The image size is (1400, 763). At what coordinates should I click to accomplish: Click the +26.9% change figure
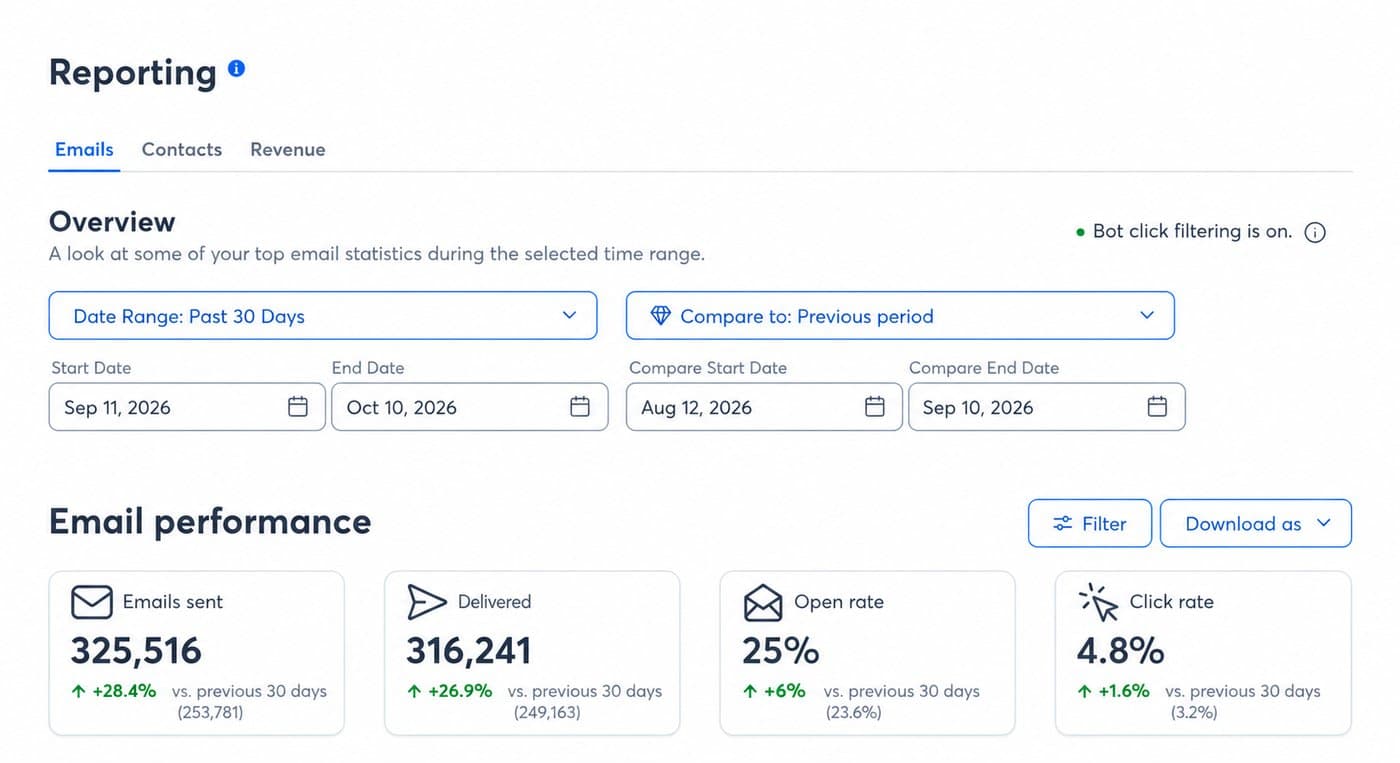460,691
